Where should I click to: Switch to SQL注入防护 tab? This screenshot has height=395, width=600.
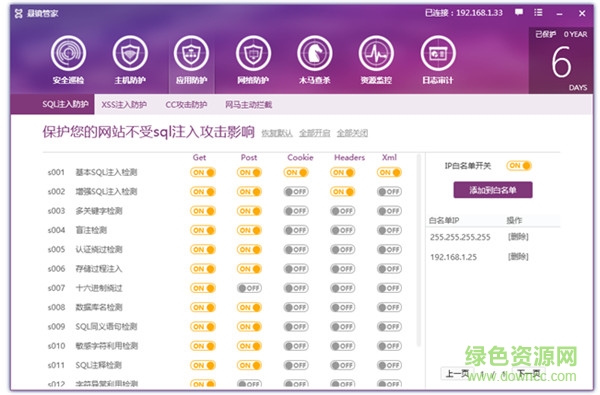[x=65, y=104]
